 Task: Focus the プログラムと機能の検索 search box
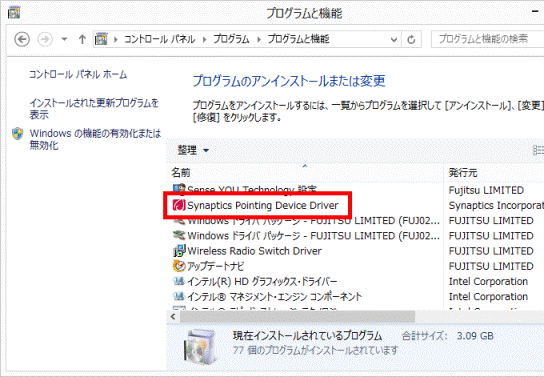[x=487, y=39]
